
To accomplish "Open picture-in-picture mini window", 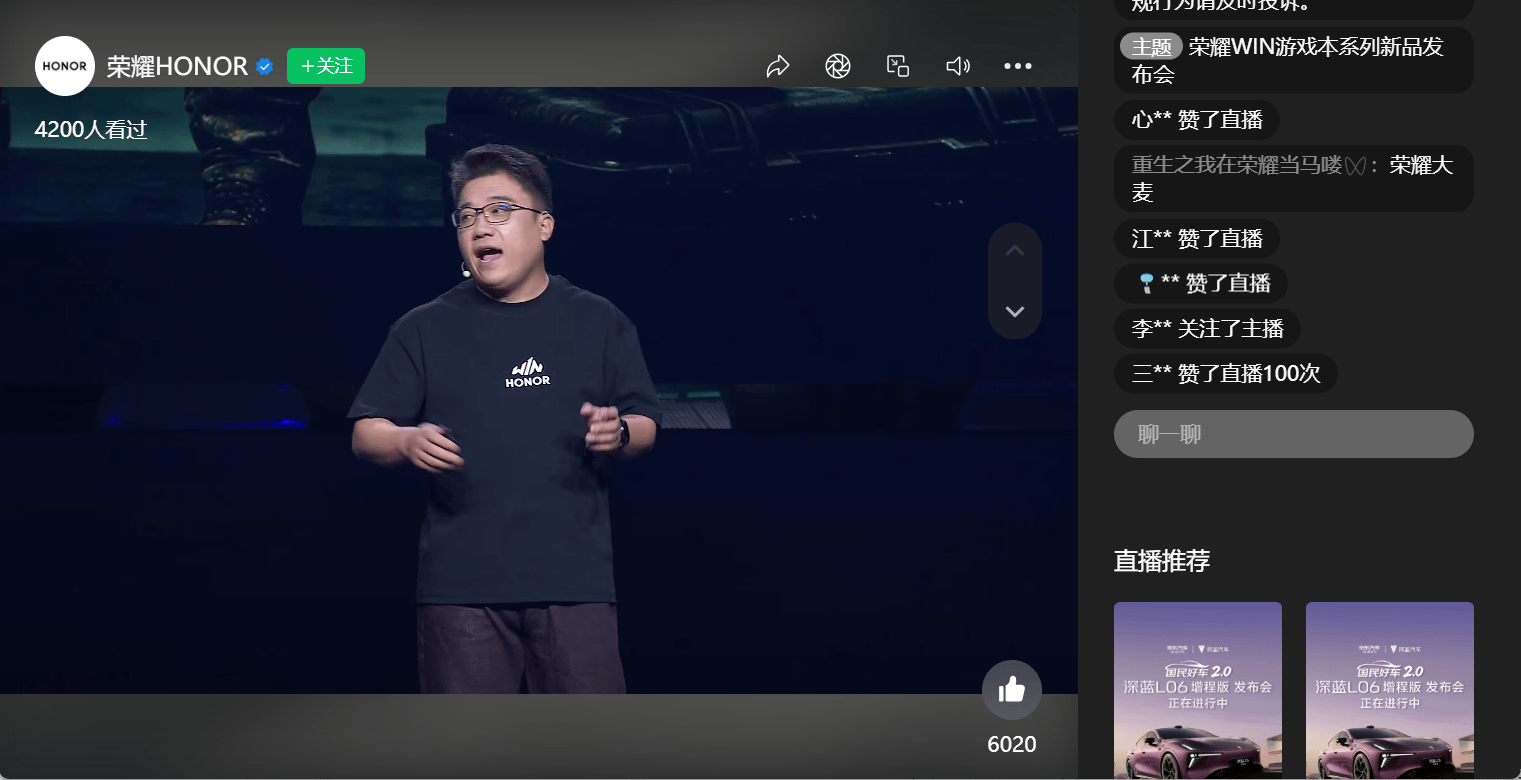I will coord(898,66).
